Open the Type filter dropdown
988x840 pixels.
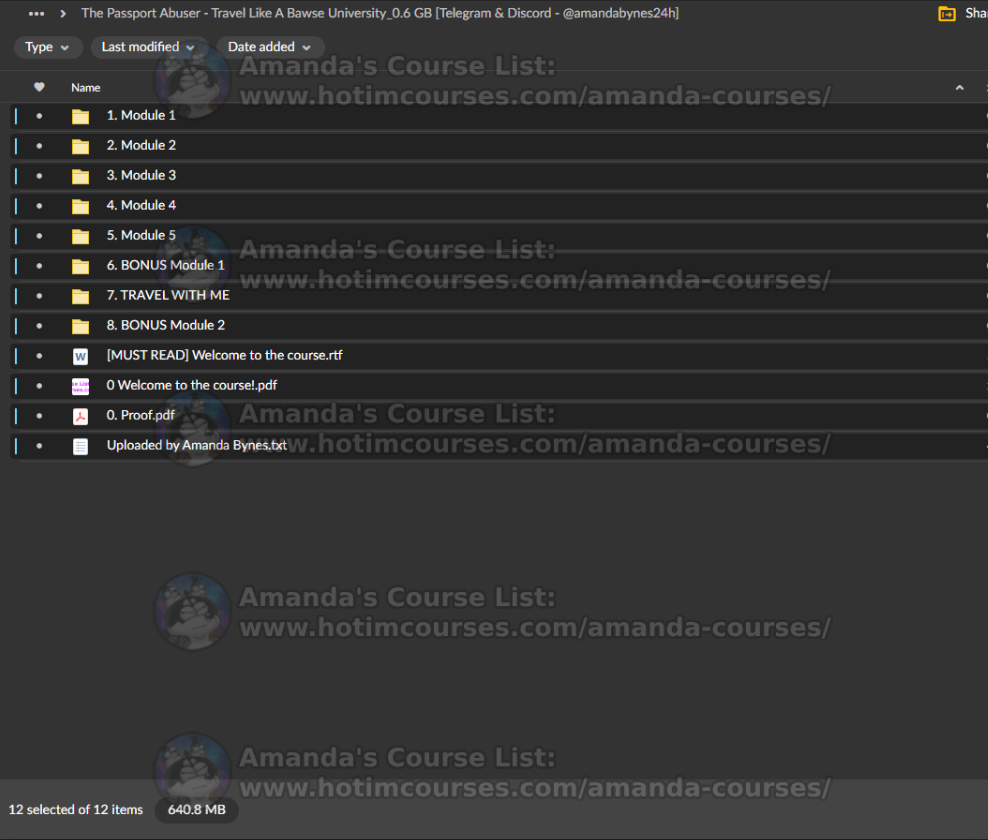(x=48, y=47)
